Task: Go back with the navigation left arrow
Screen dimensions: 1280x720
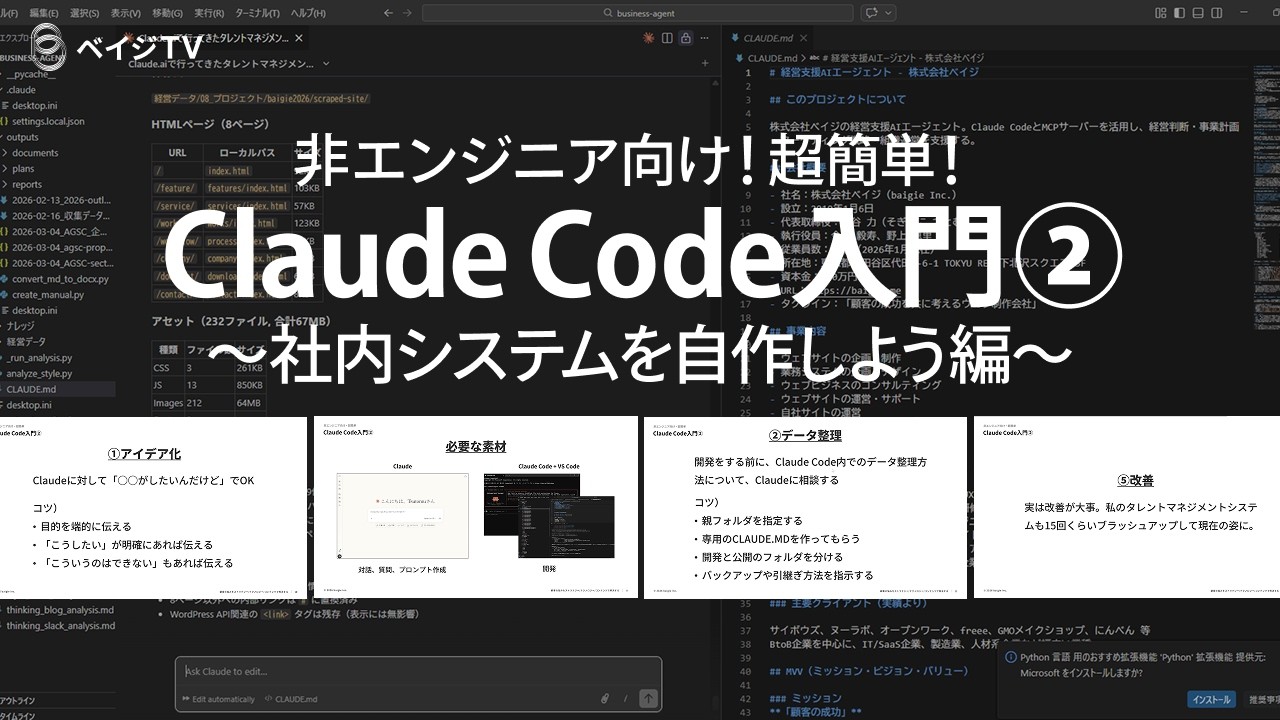Action: [x=389, y=13]
